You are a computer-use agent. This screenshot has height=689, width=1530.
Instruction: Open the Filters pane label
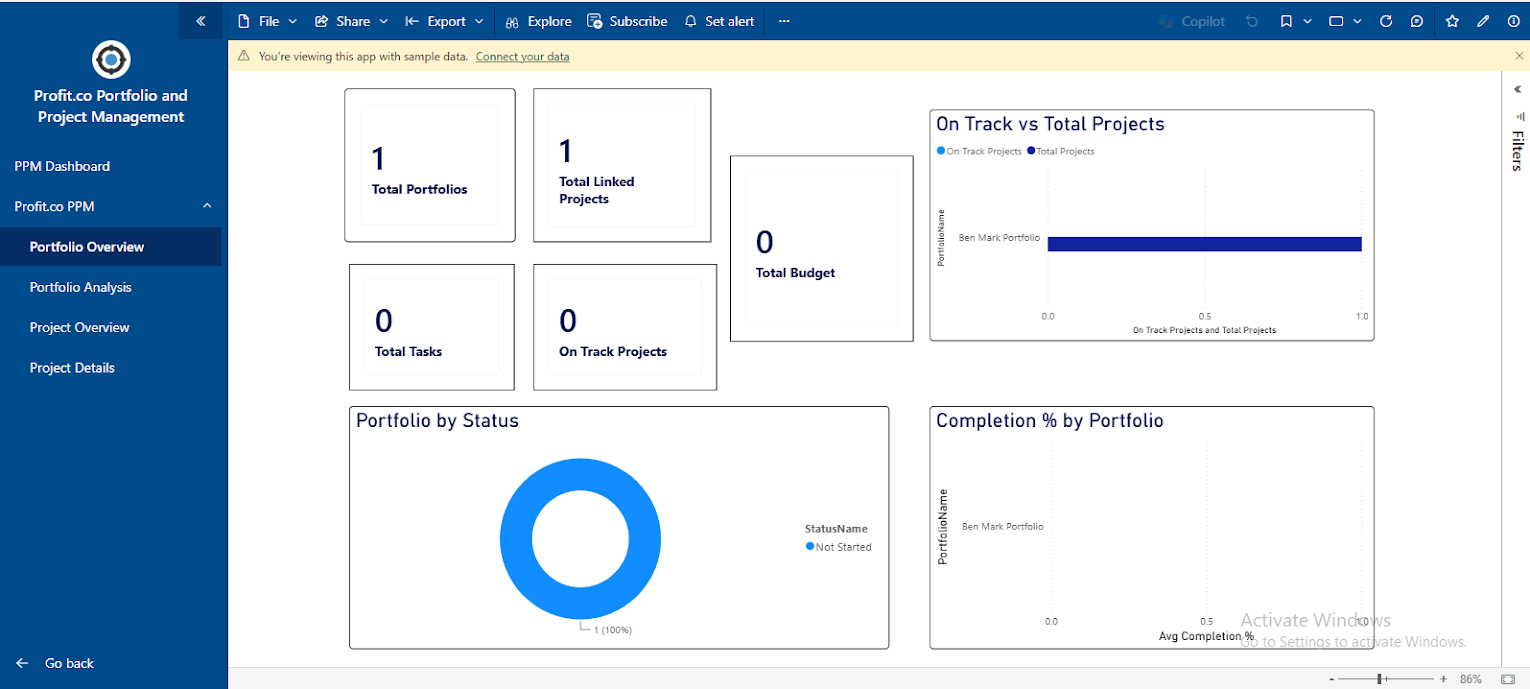(1517, 150)
